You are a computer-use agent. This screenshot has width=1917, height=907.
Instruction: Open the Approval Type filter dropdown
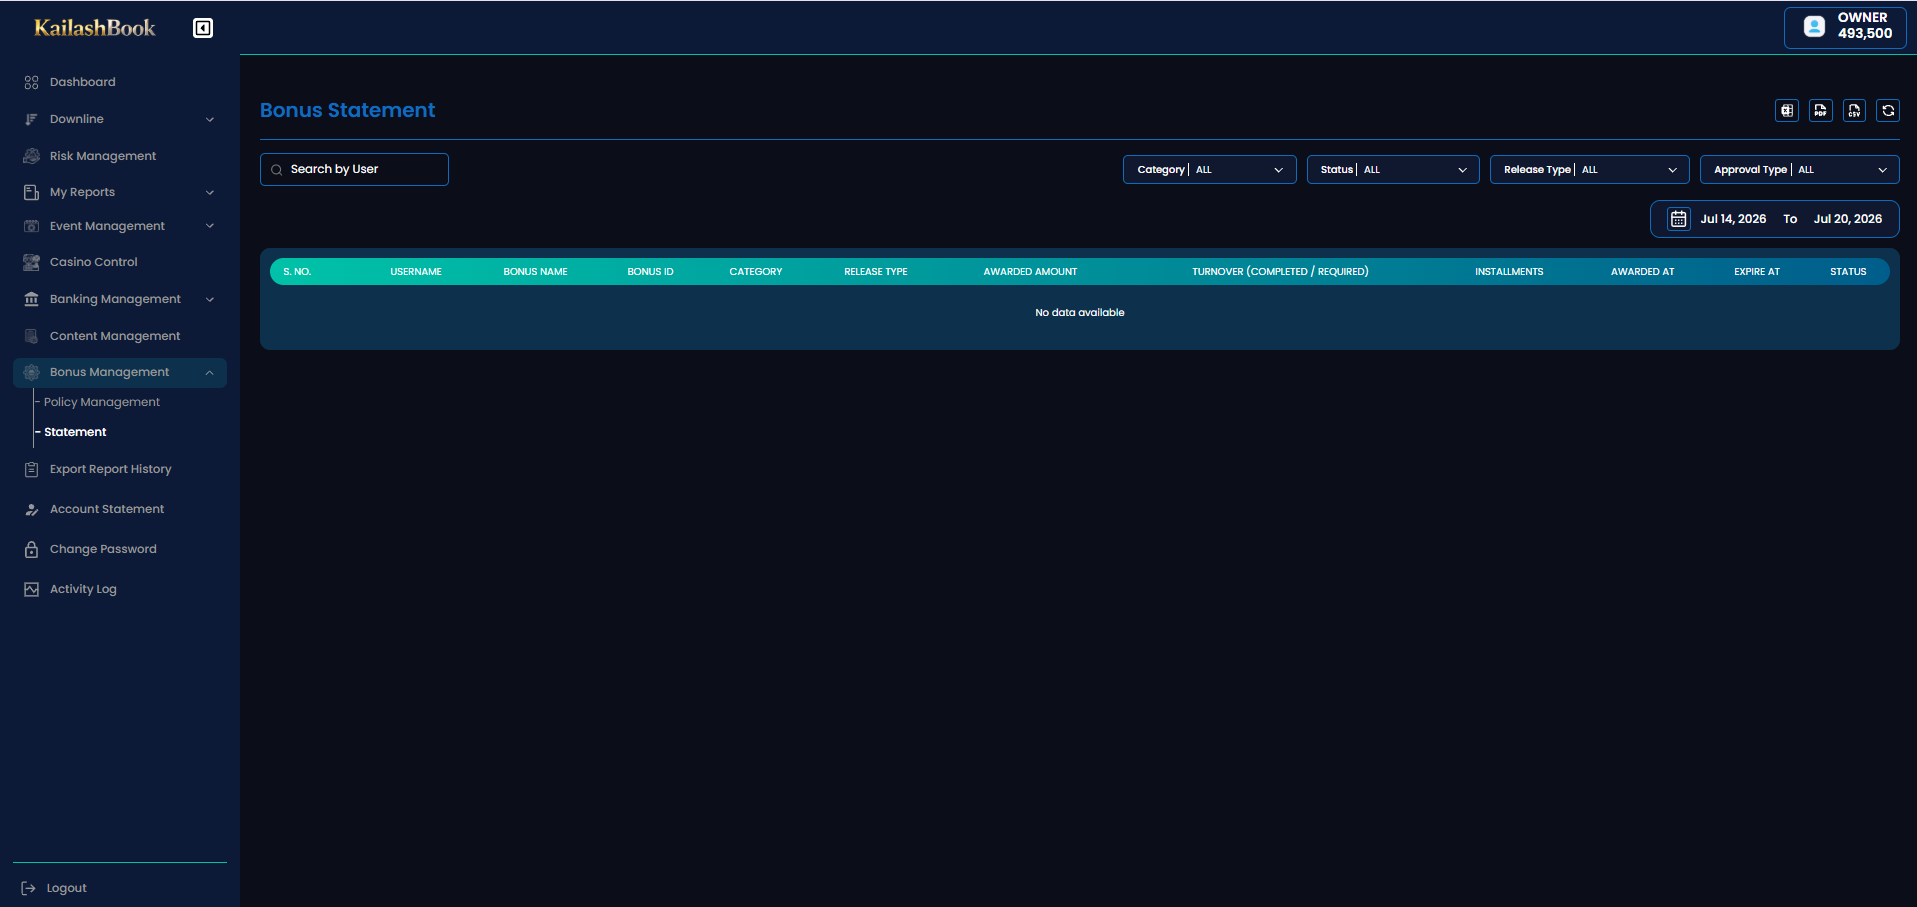[1800, 170]
